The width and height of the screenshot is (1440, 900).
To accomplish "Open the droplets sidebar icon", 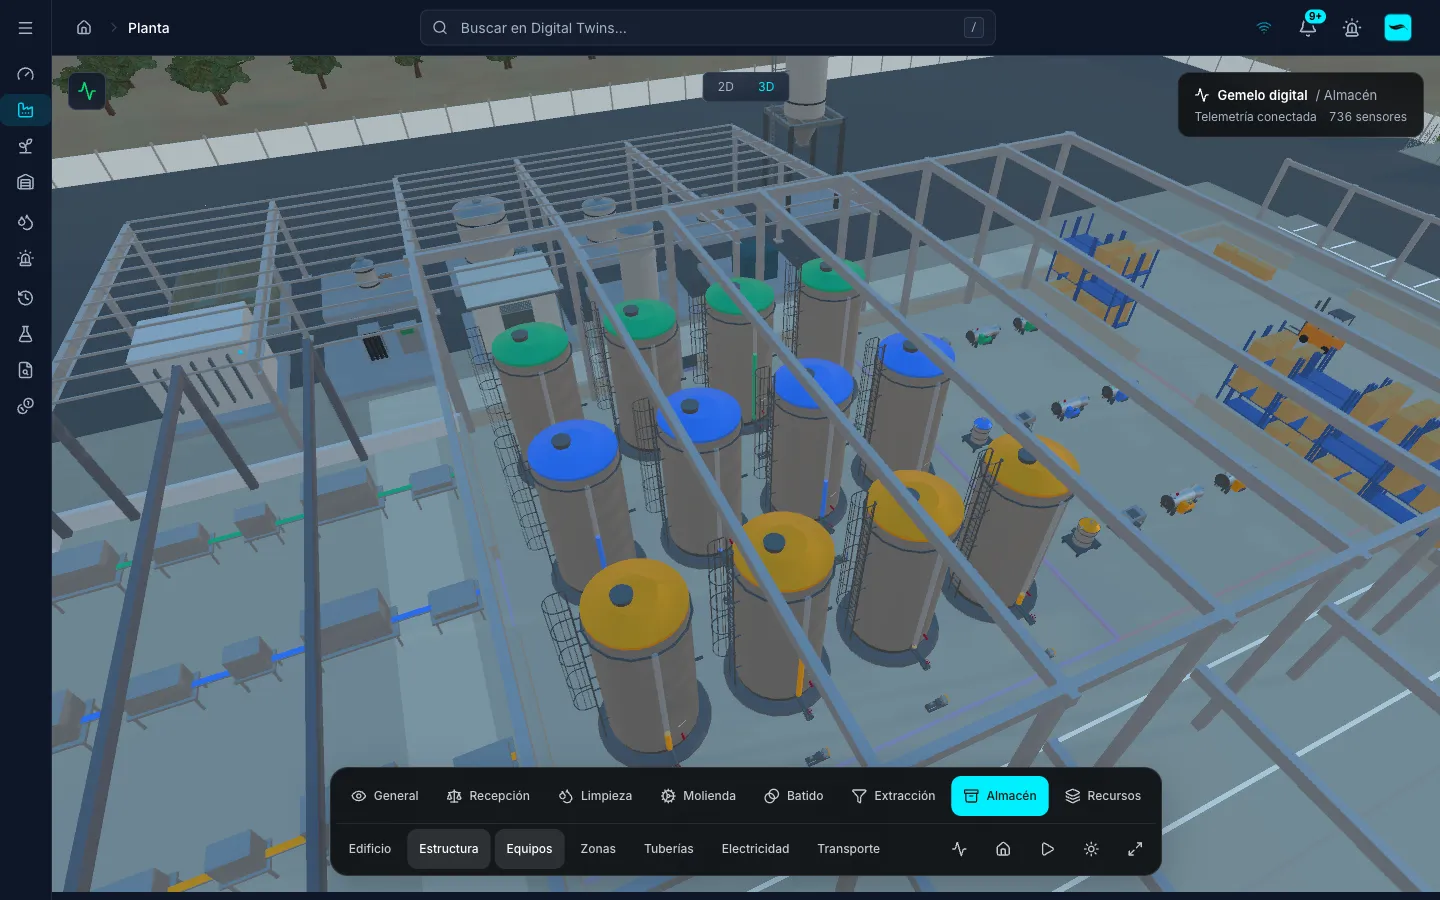I will (x=26, y=222).
